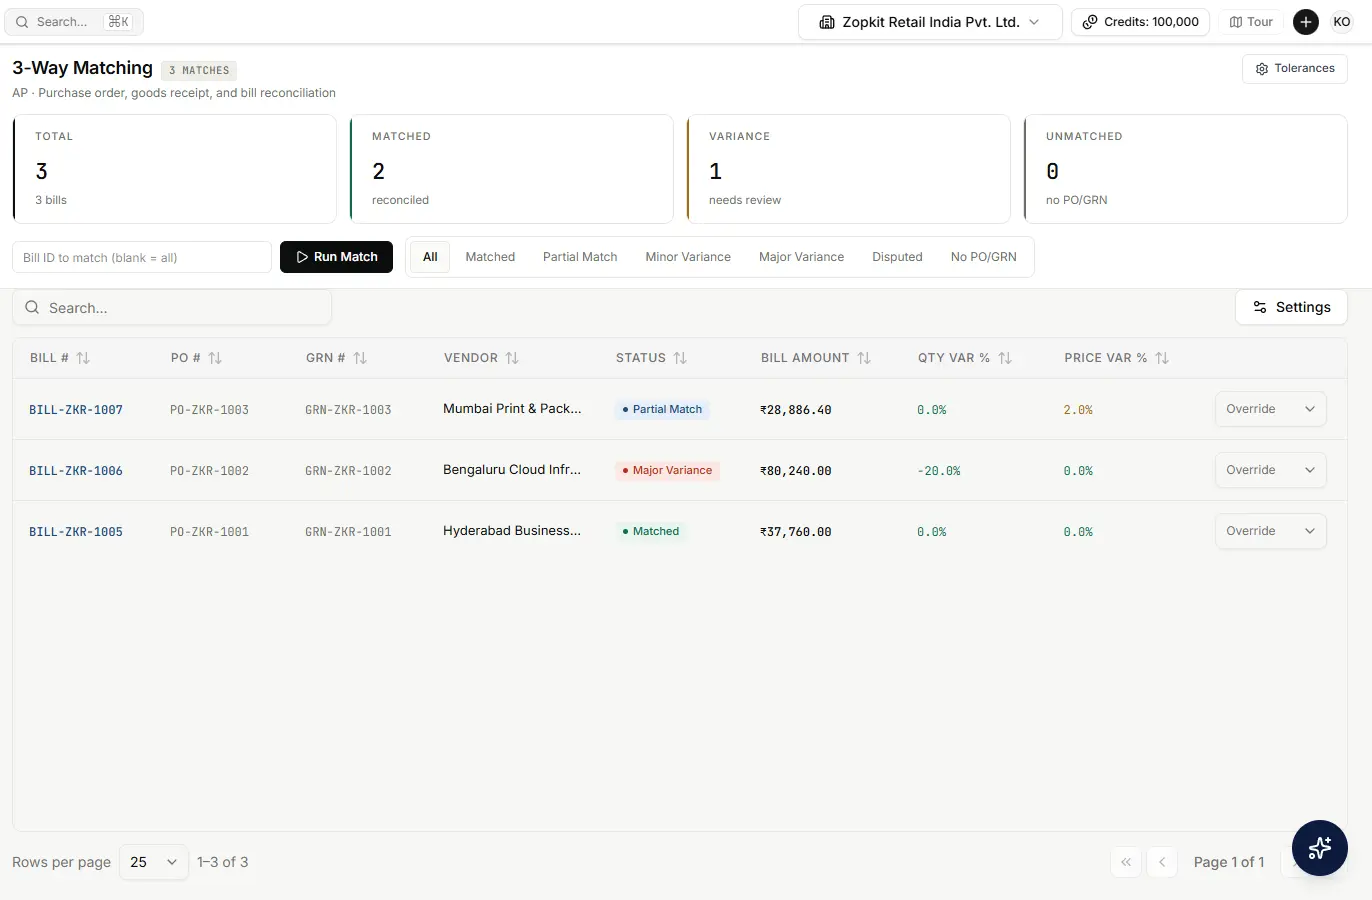Open the BILL-ZKR-1005 bill link
The width and height of the screenshot is (1372, 900).
coord(76,532)
